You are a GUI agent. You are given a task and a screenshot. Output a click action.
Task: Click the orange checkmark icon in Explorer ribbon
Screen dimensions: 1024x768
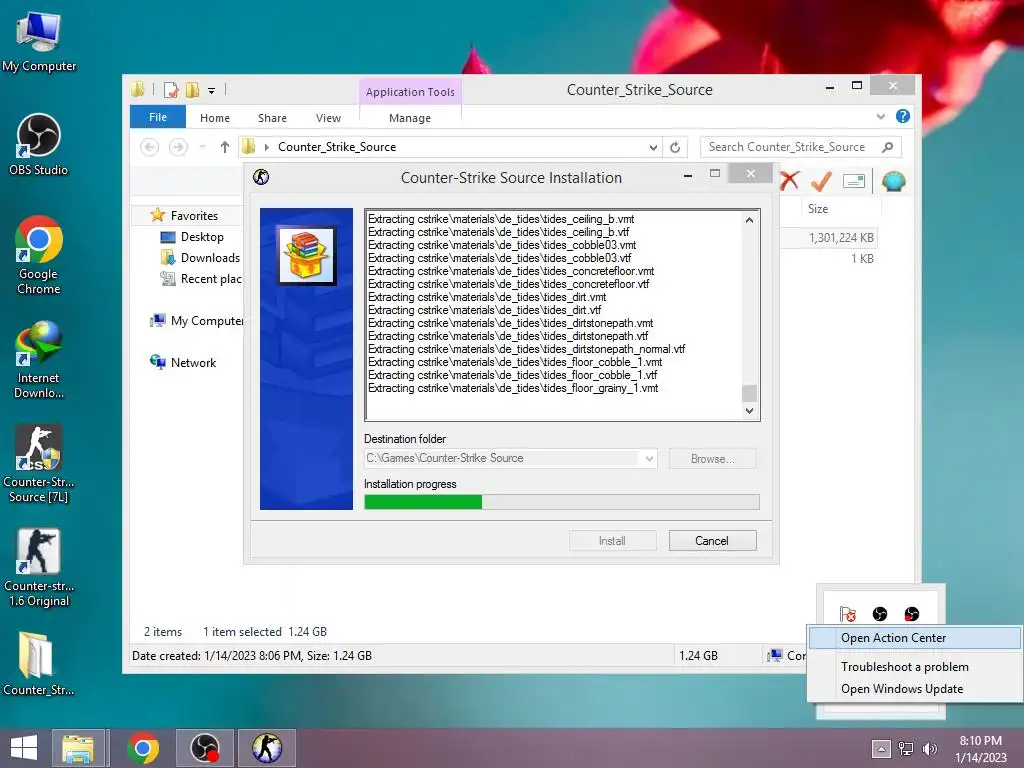coord(822,181)
